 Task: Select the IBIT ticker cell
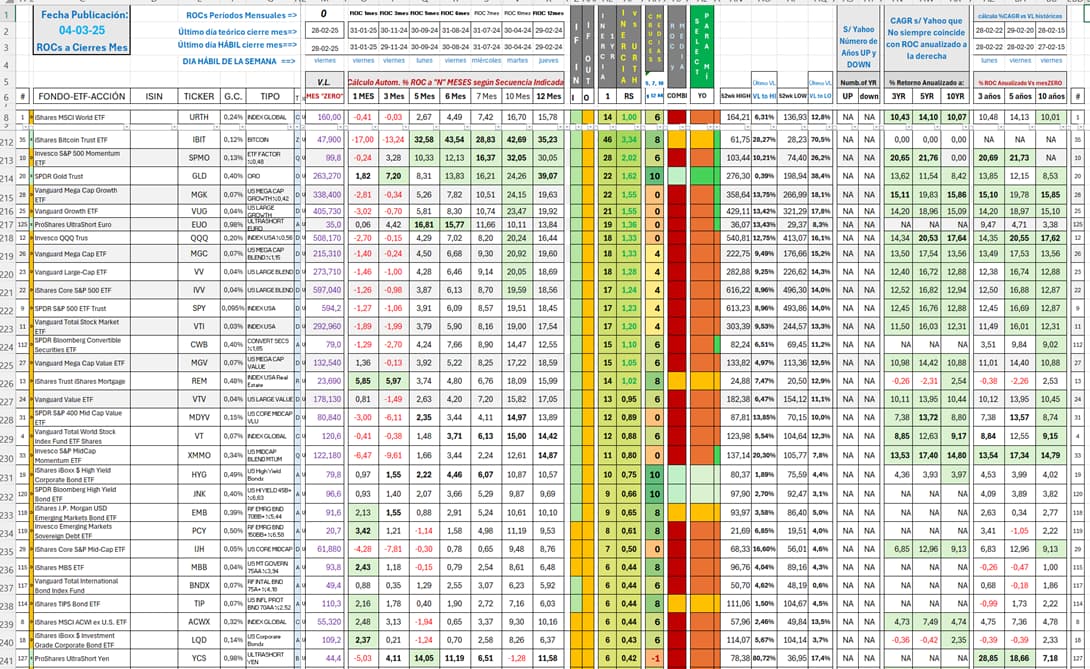click(x=199, y=140)
